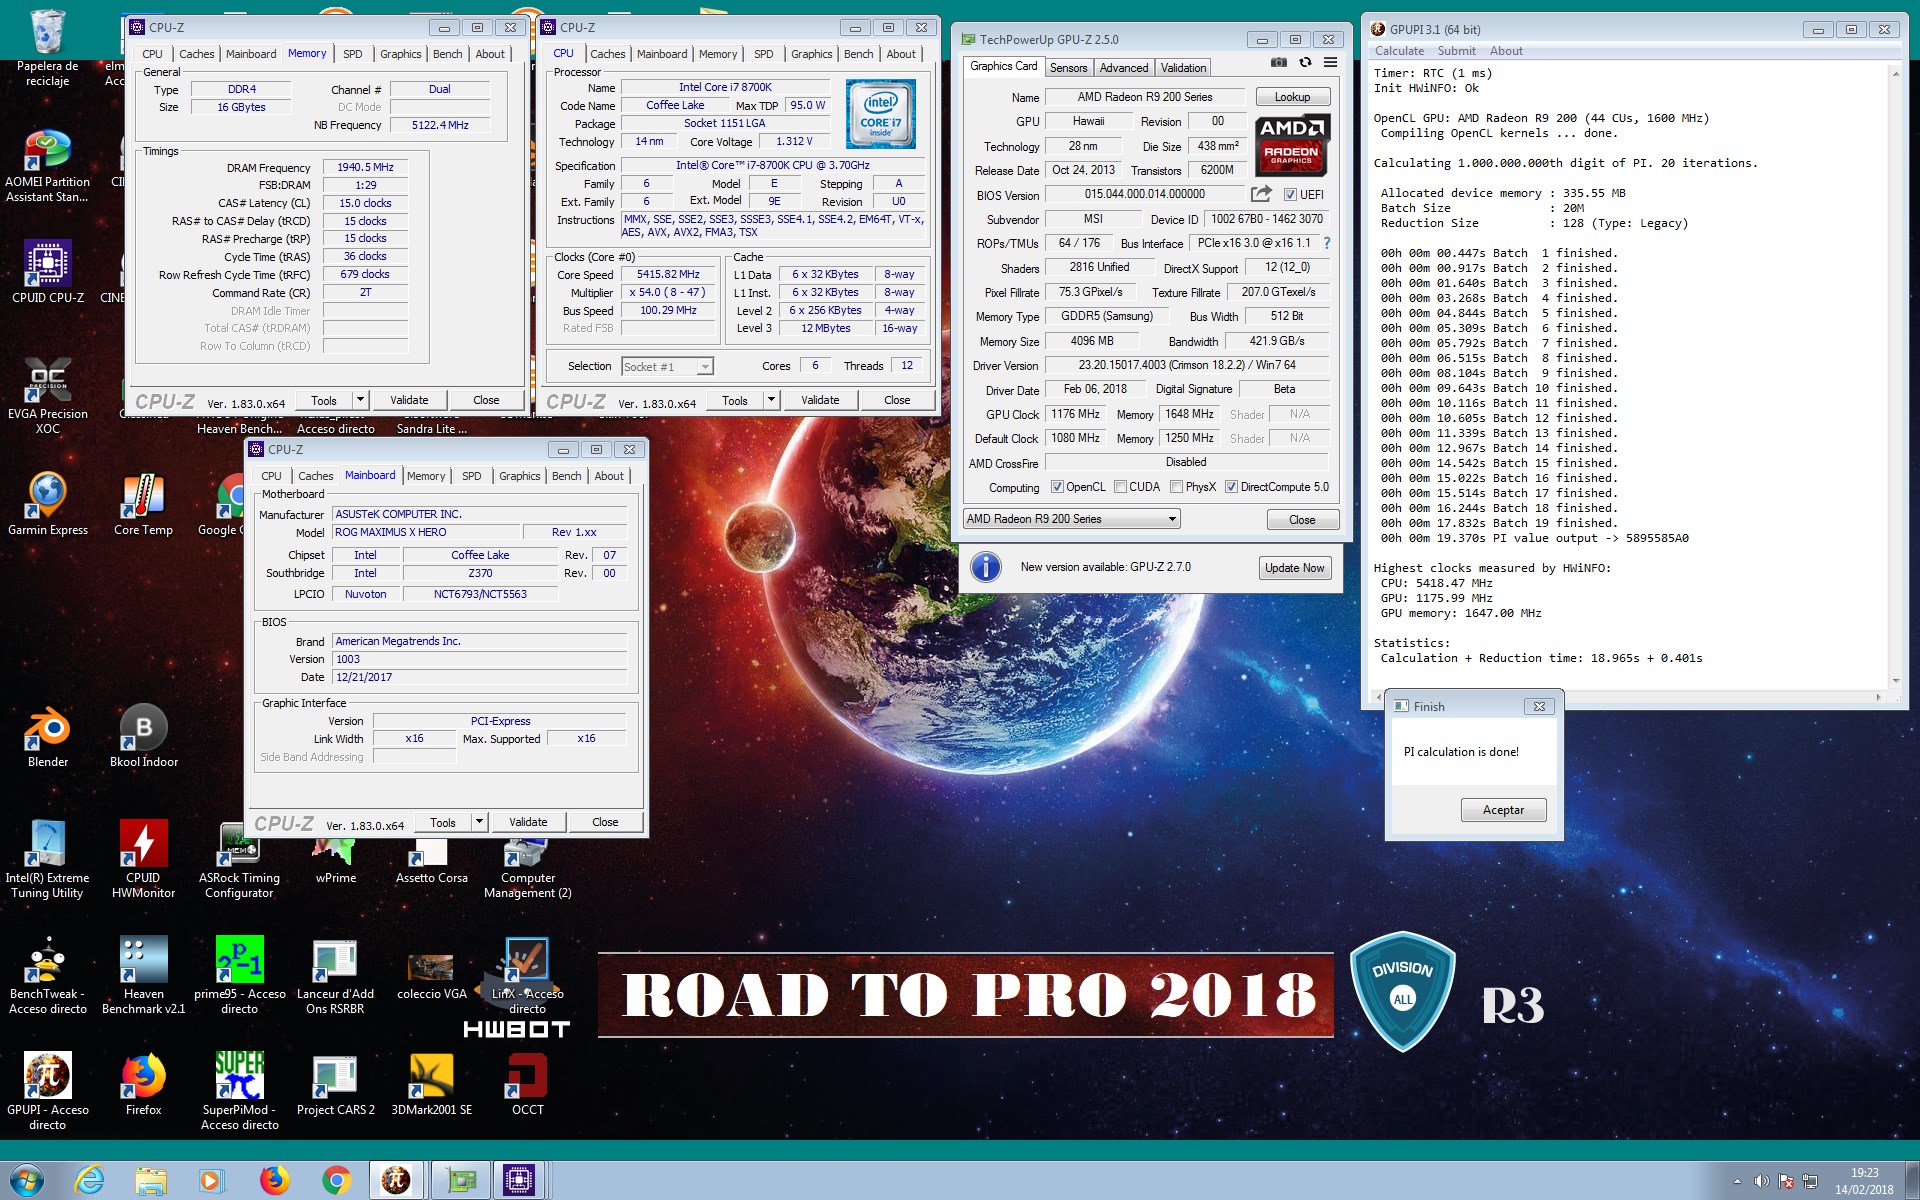The width and height of the screenshot is (1920, 1200).
Task: Open Papelera de reciclaje desktop icon
Action: (47, 48)
